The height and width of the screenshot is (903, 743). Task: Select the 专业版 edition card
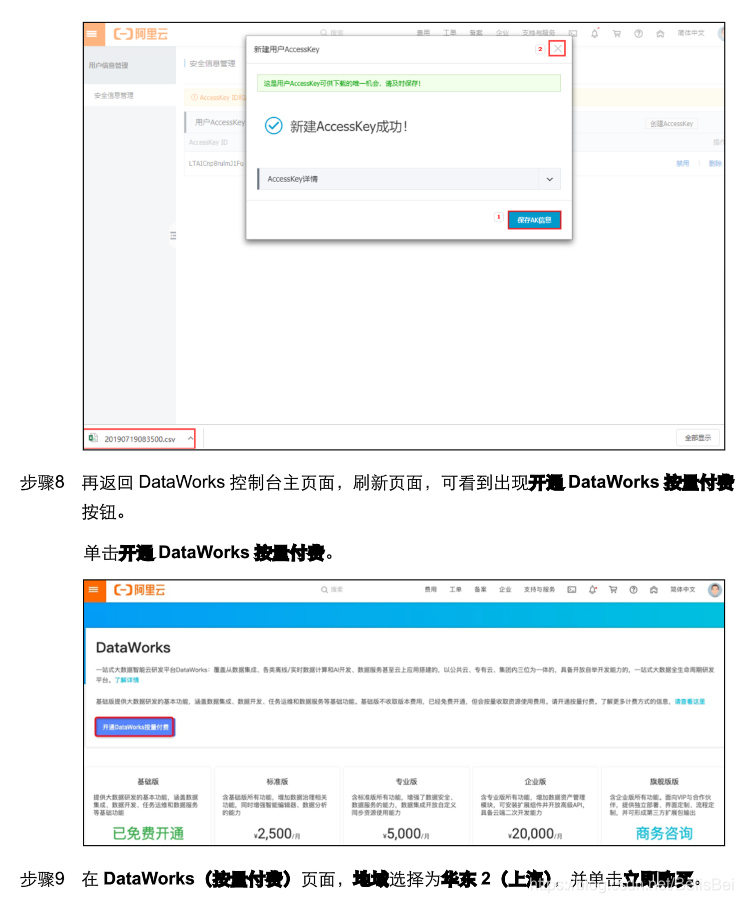(x=406, y=806)
